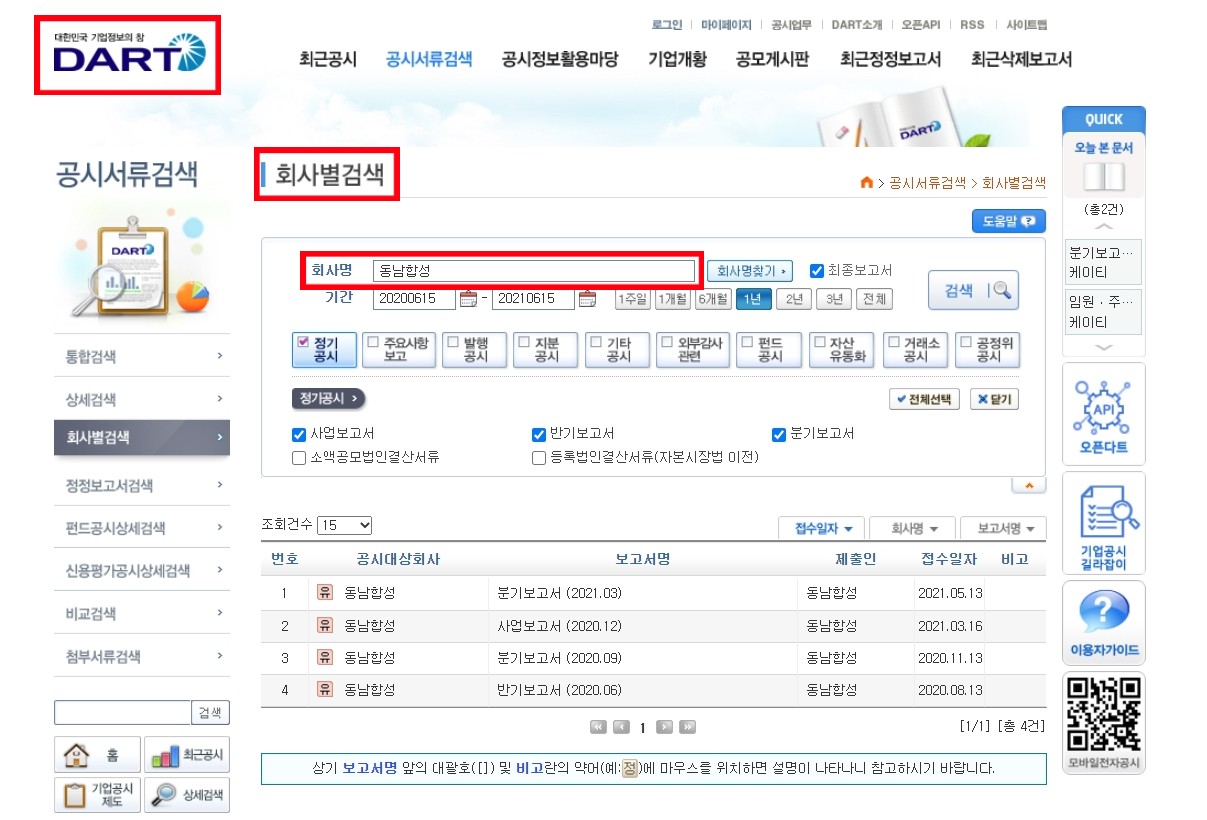This screenshot has width=1207, height=820.
Task: Click the 전체선택 button
Action: point(924,399)
